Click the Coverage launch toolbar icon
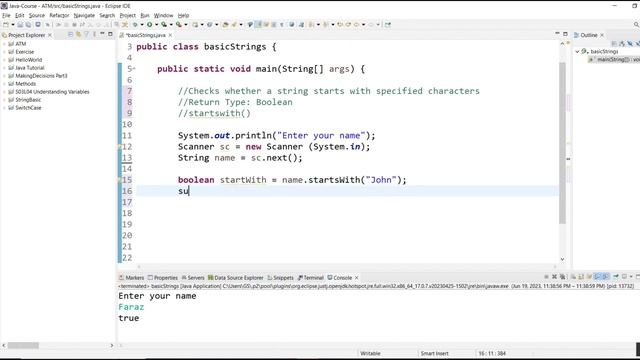Image resolution: width=640 pixels, height=360 pixels. [x=164, y=24]
